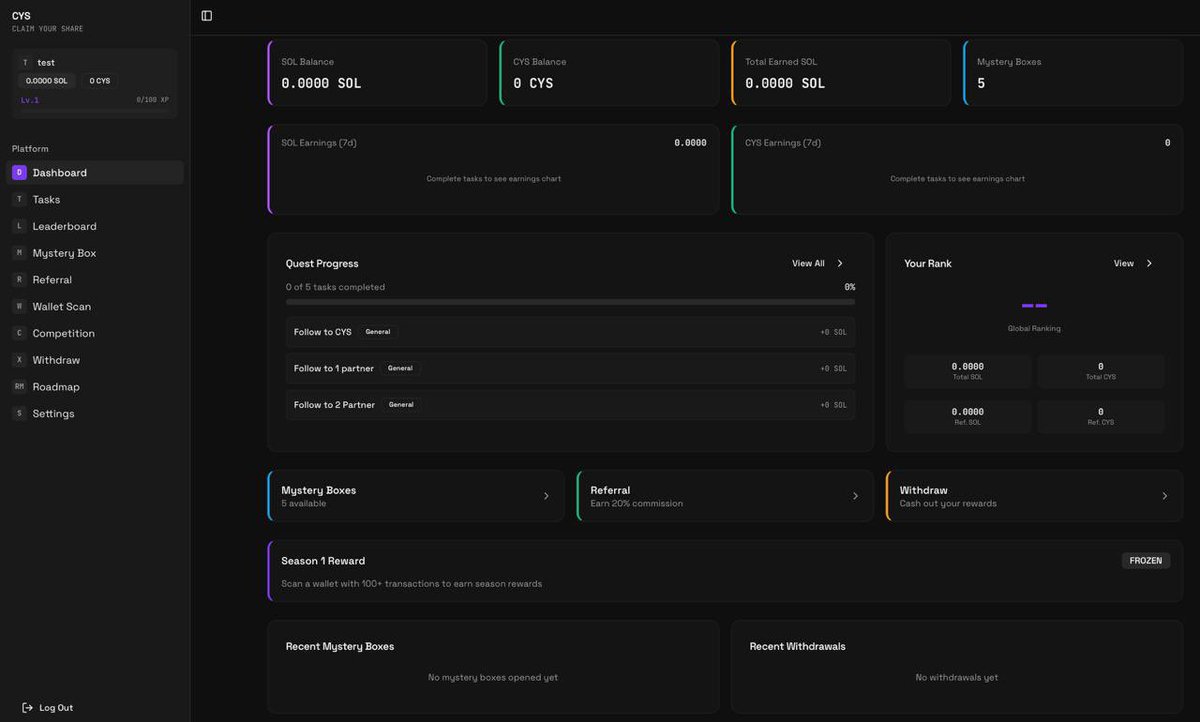Click 'No withdrawals yet' text
Image resolution: width=1200 pixels, height=722 pixels.
pos(957,677)
